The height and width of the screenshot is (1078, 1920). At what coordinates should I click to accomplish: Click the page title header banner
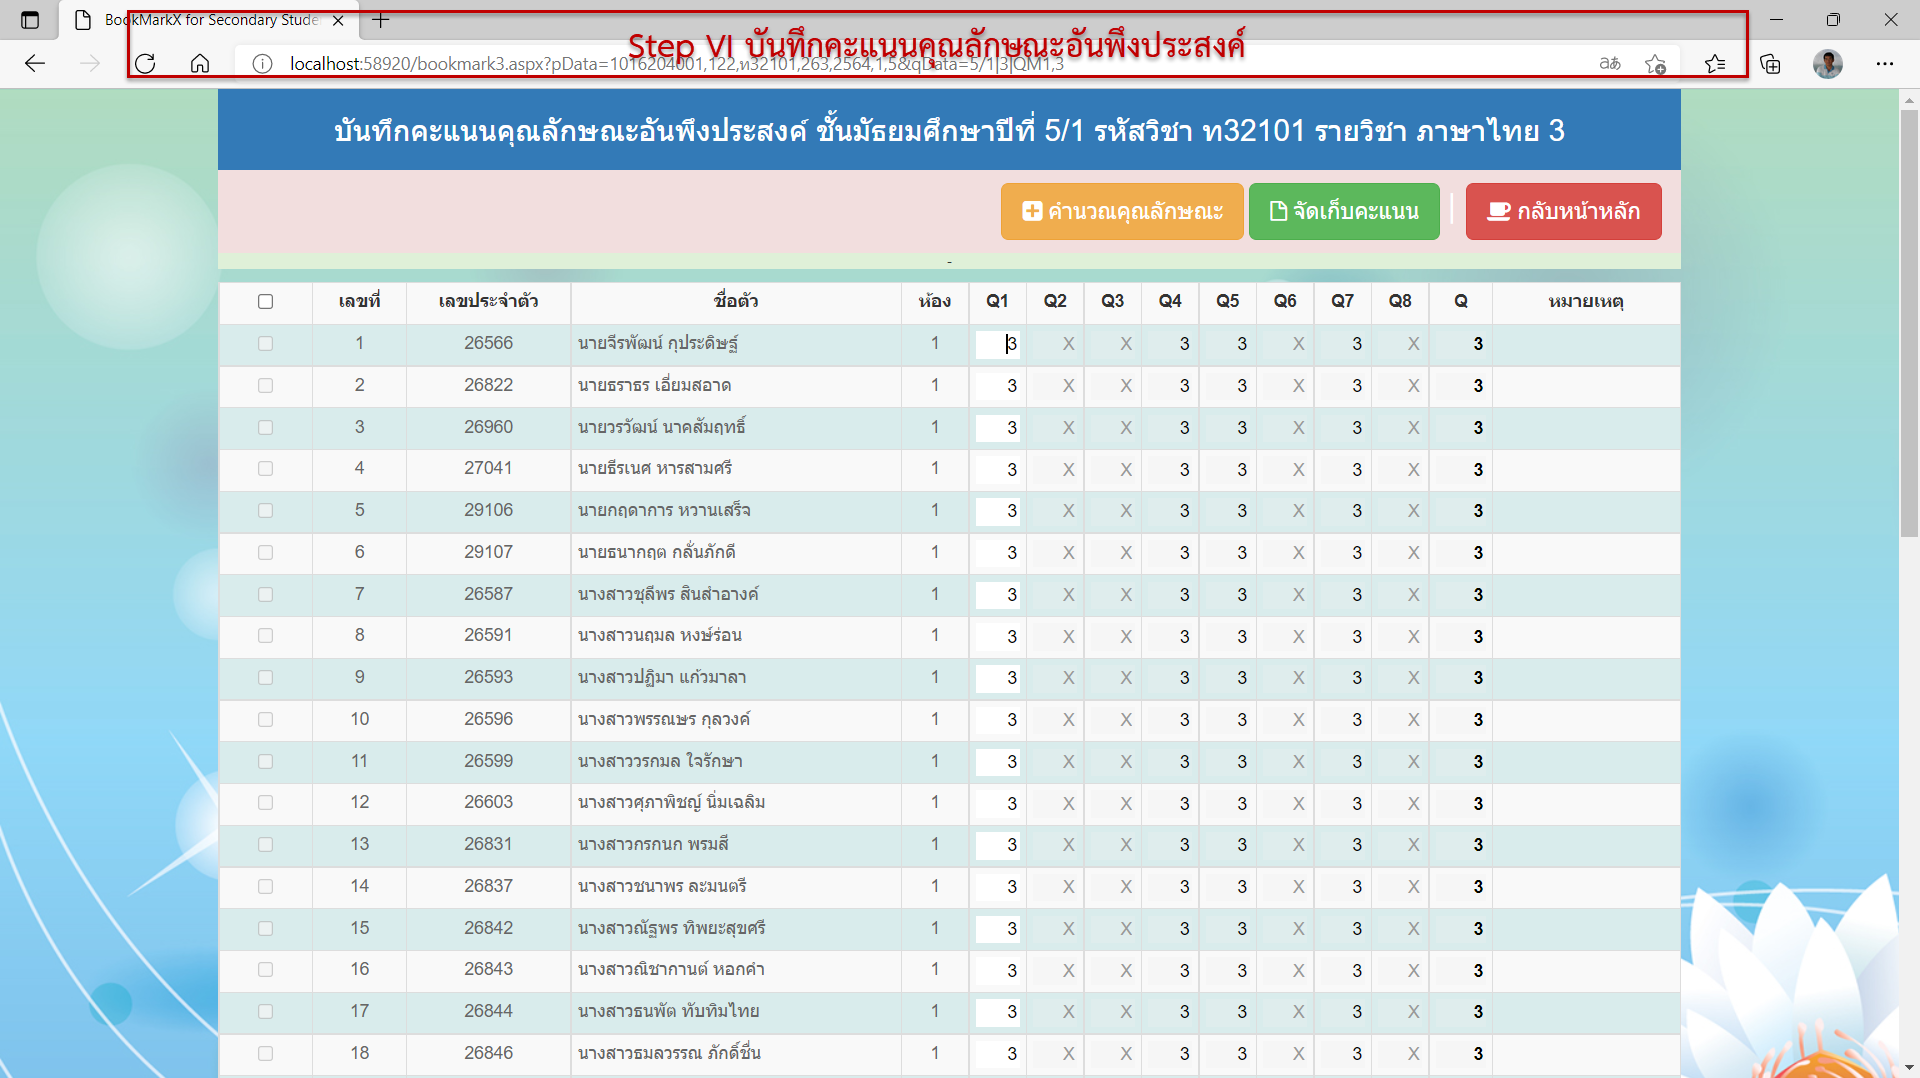coord(949,131)
